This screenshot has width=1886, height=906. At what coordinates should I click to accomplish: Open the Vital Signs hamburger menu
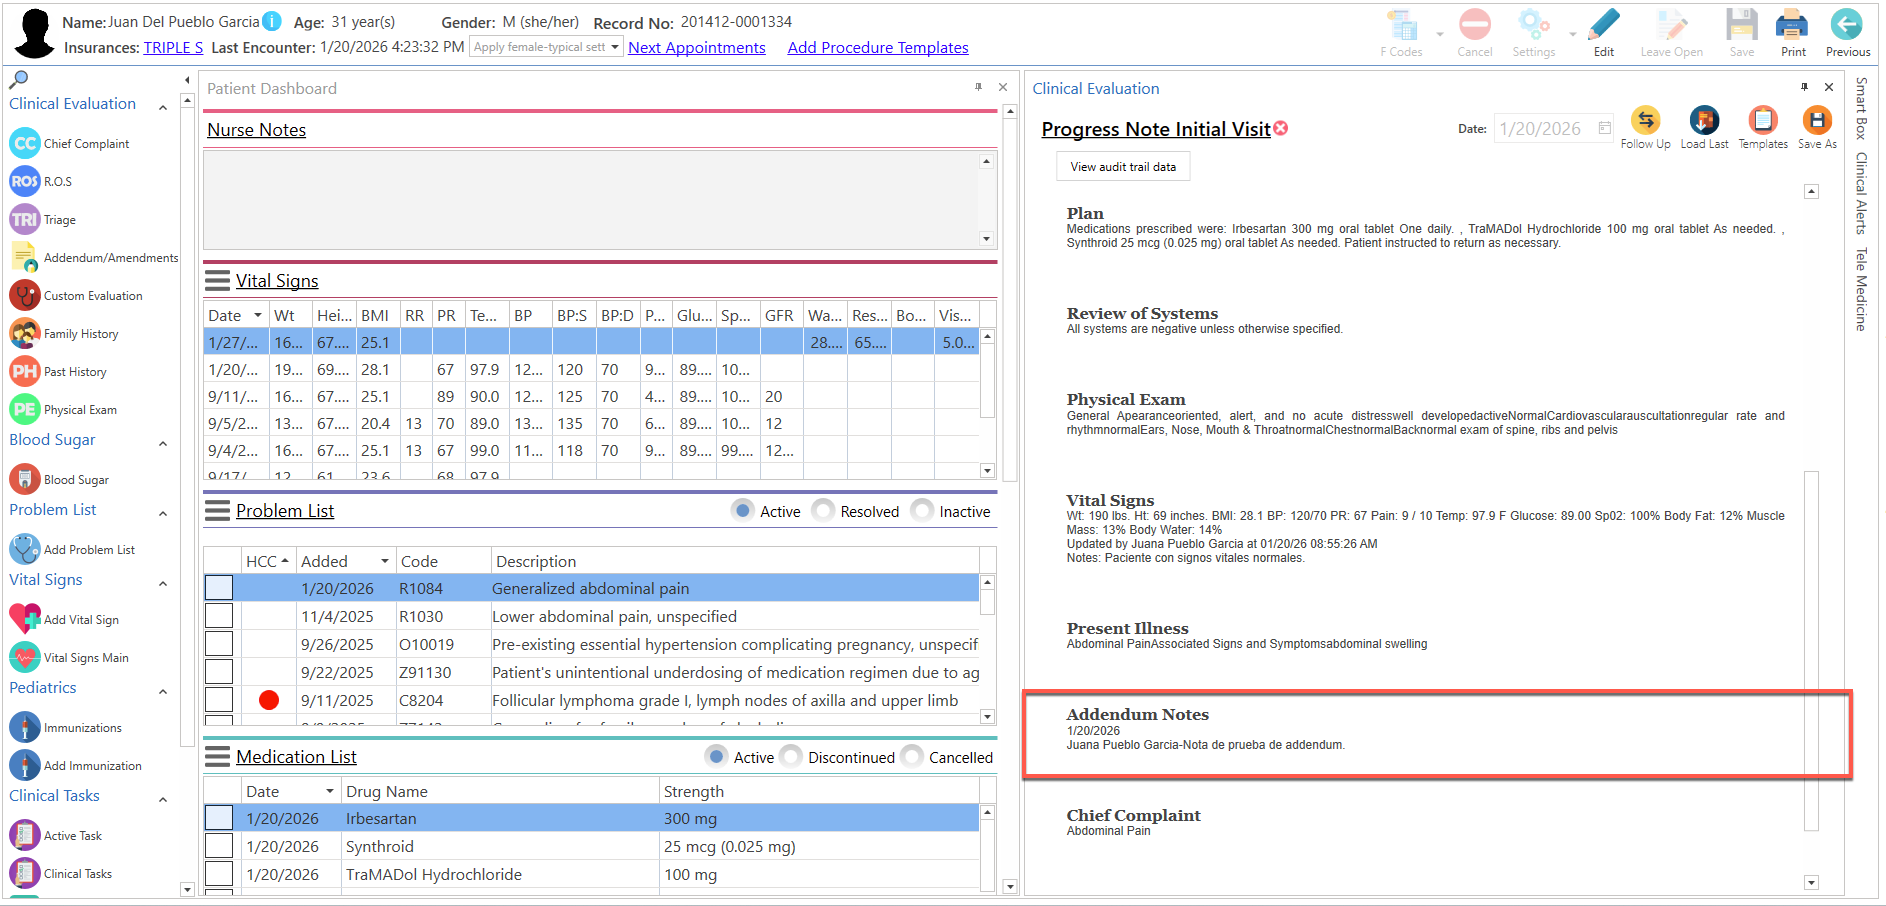click(x=217, y=281)
